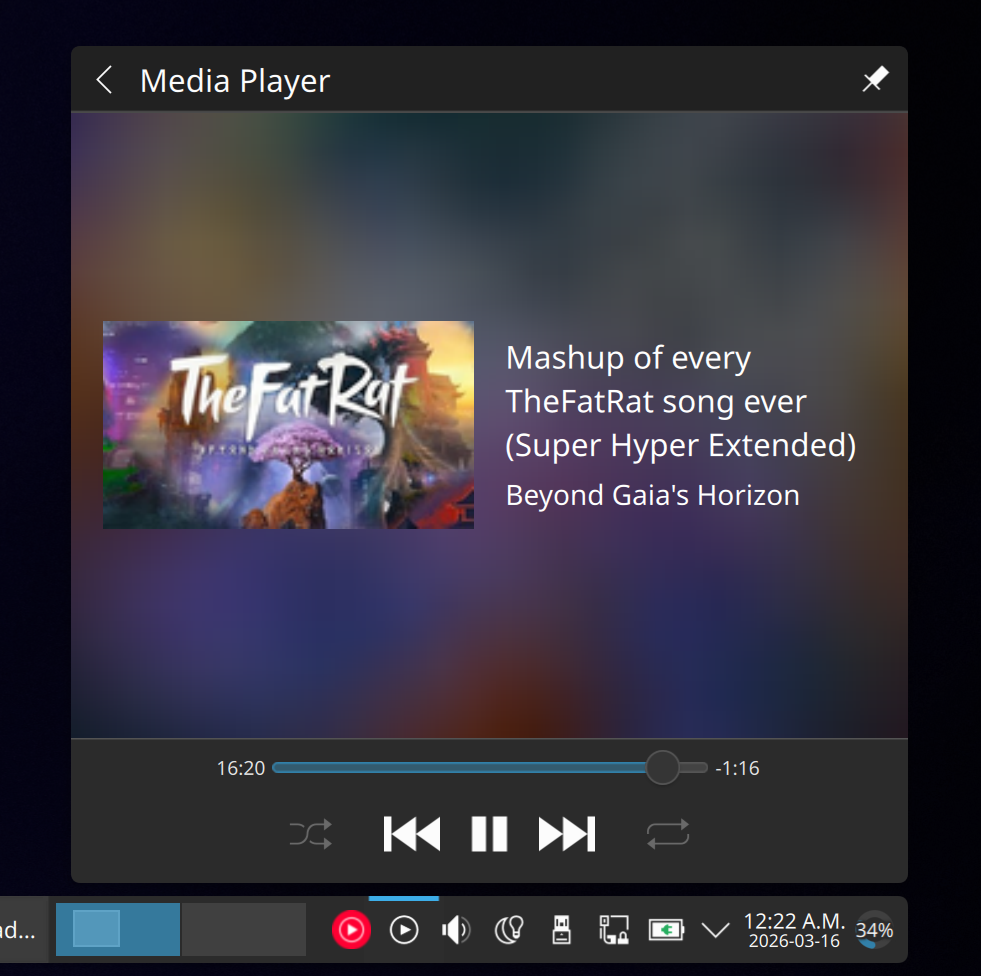The width and height of the screenshot is (981, 976).
Task: Toggle repeat playback mode
Action: [x=668, y=834]
